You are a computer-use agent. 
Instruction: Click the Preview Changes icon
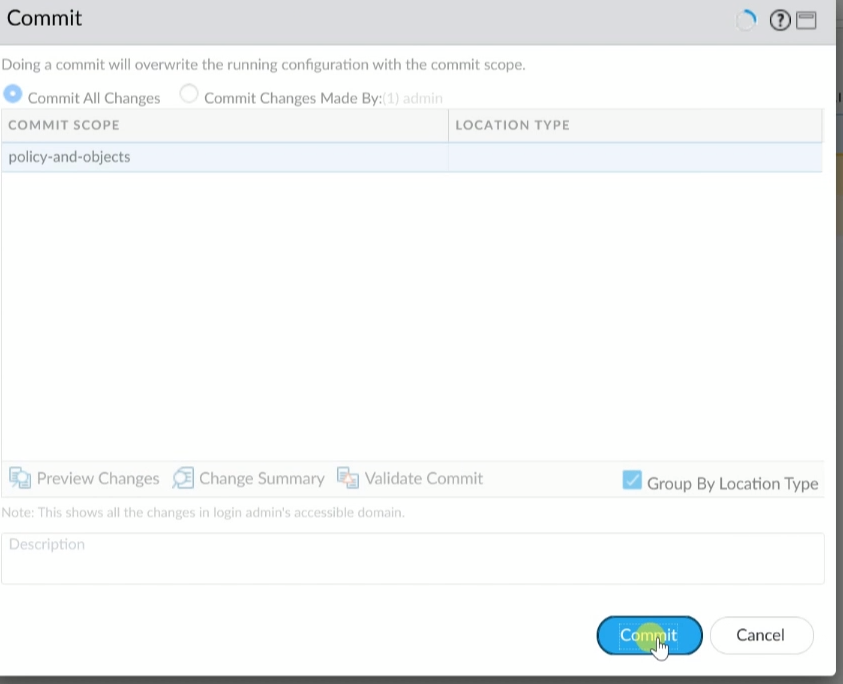point(20,478)
